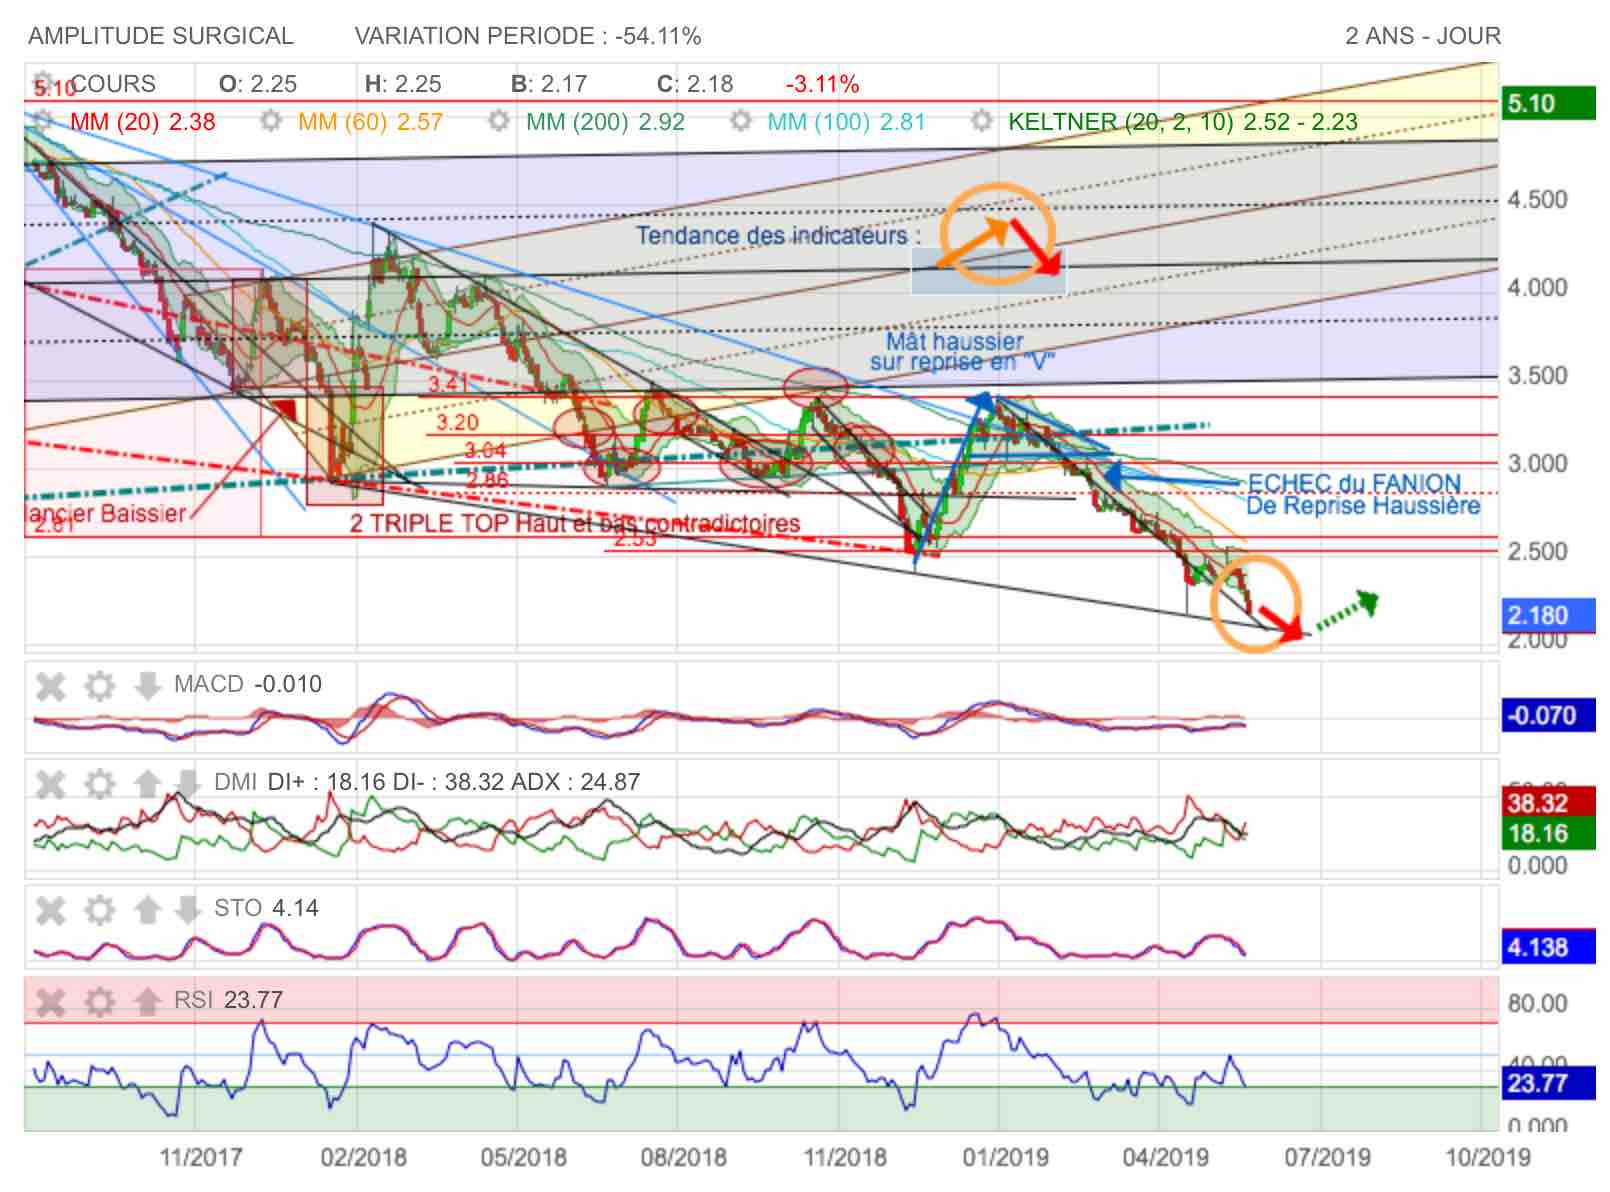The image size is (1610, 1192).
Task: Move the STO panel up
Action: 147,909
